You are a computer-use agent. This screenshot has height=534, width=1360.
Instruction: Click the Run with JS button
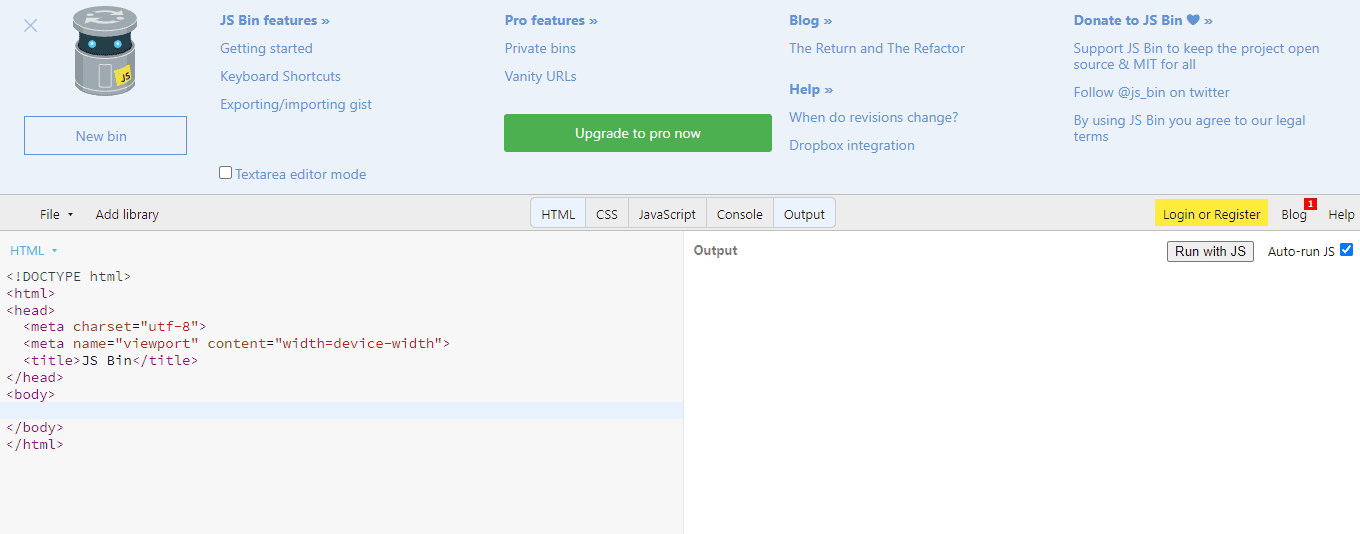(1210, 251)
